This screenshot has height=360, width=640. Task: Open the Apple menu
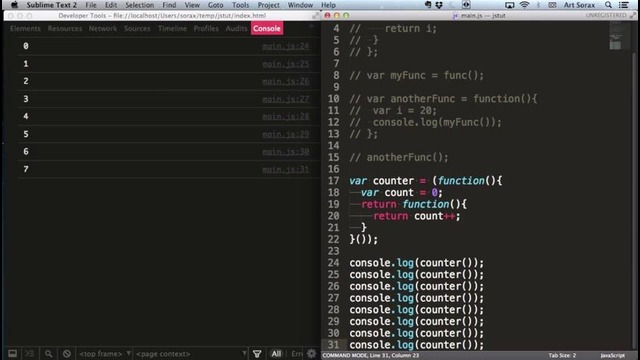14,5
